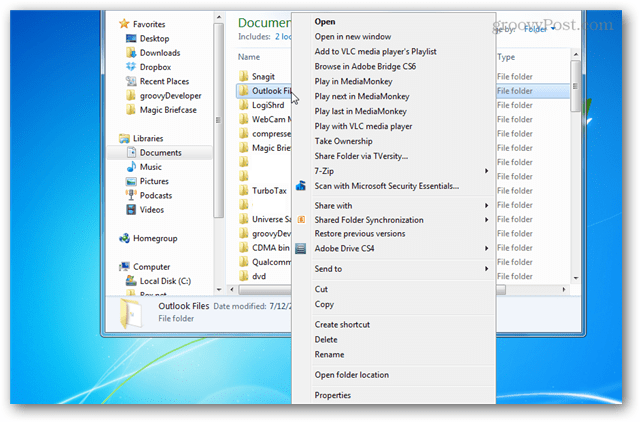640x422 pixels.
Task: Click Adobe Drive CS4 menu icon
Action: coord(301,248)
